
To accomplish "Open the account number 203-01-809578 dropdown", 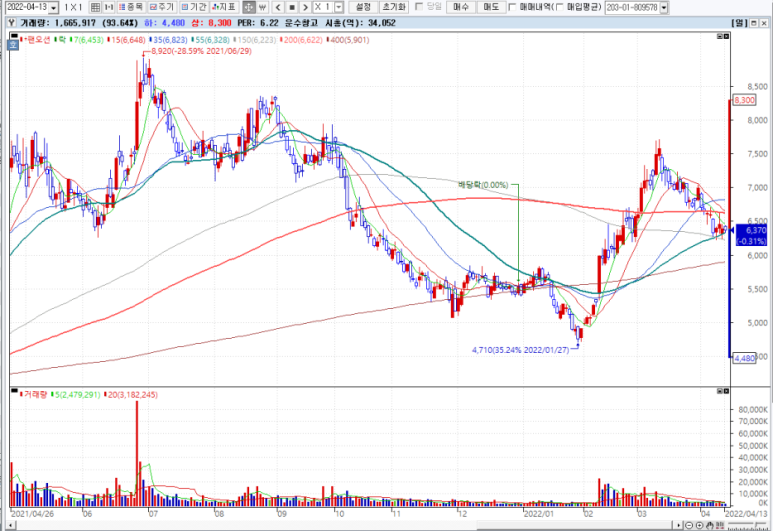I will pos(664,7).
